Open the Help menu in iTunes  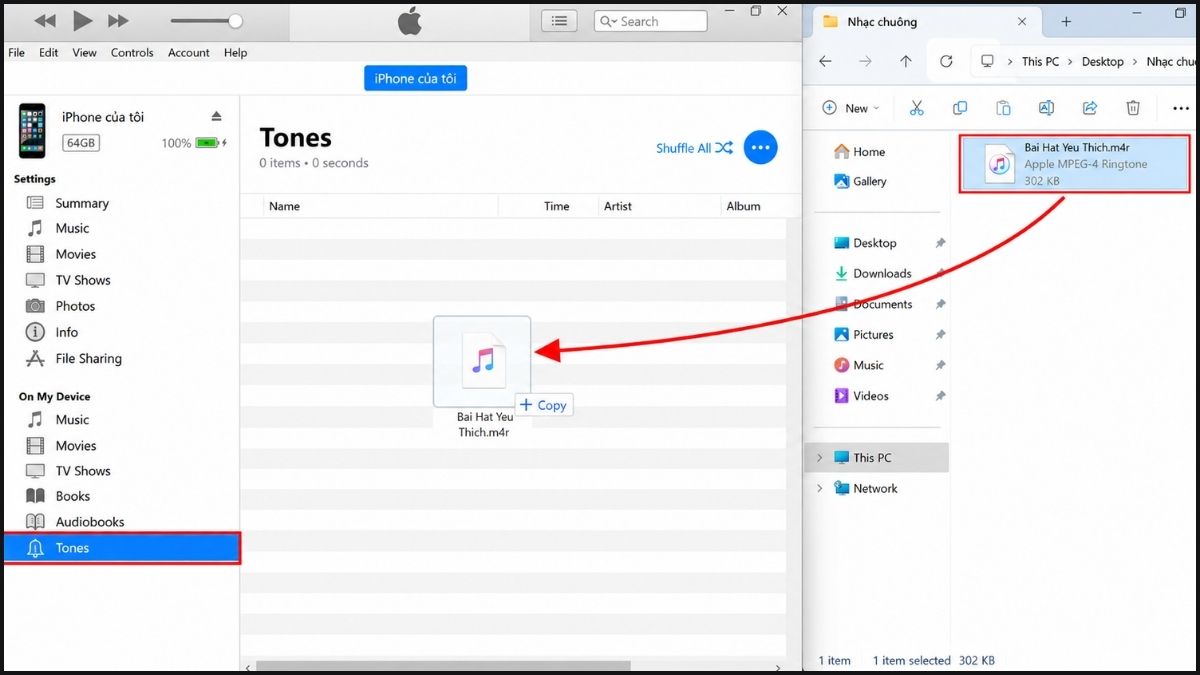tap(235, 53)
